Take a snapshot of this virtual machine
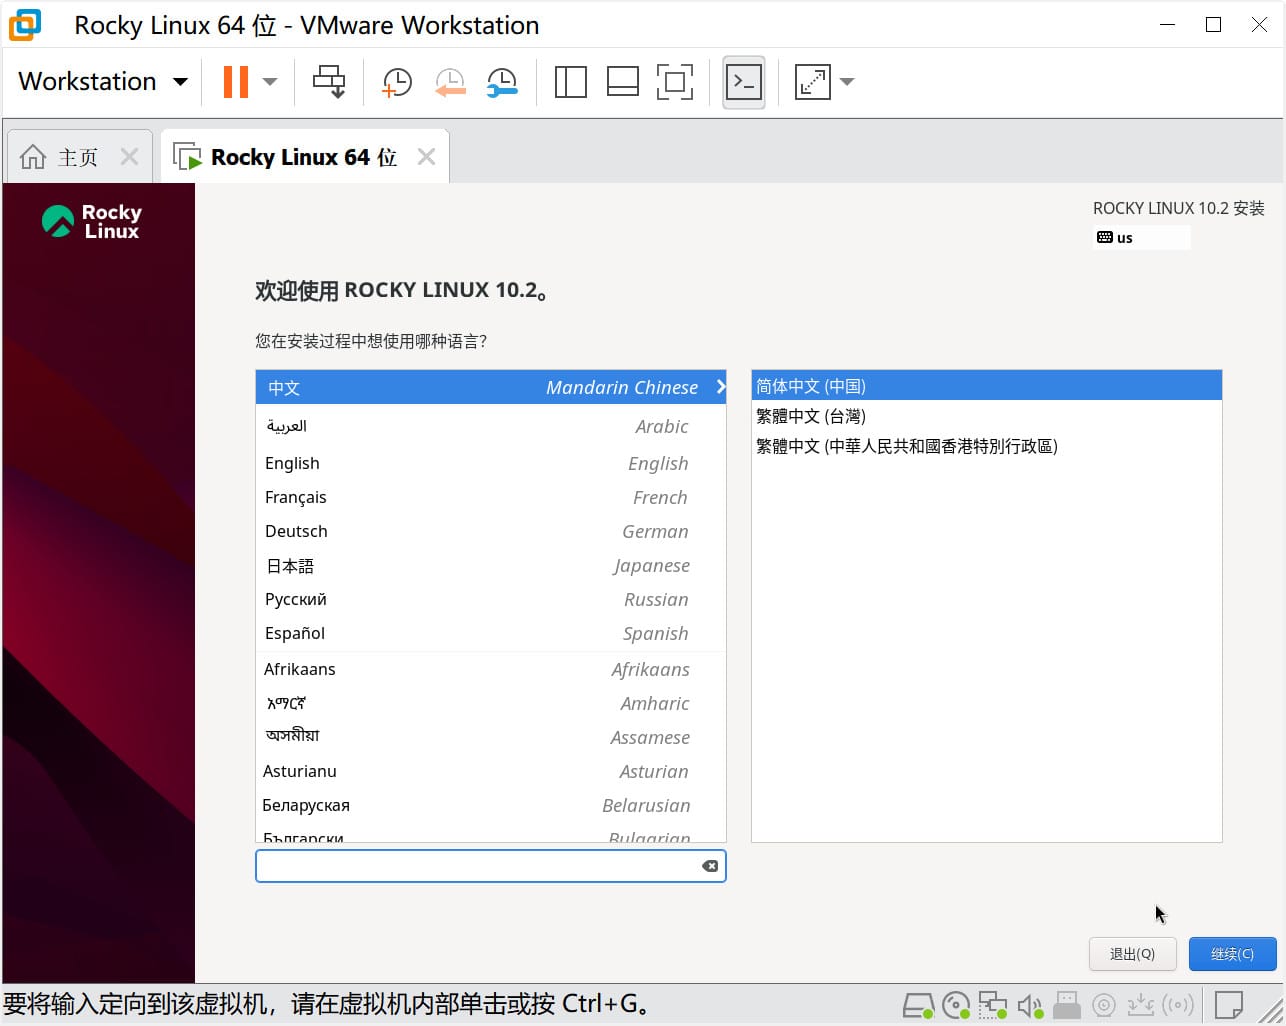The height and width of the screenshot is (1026, 1286). (397, 82)
